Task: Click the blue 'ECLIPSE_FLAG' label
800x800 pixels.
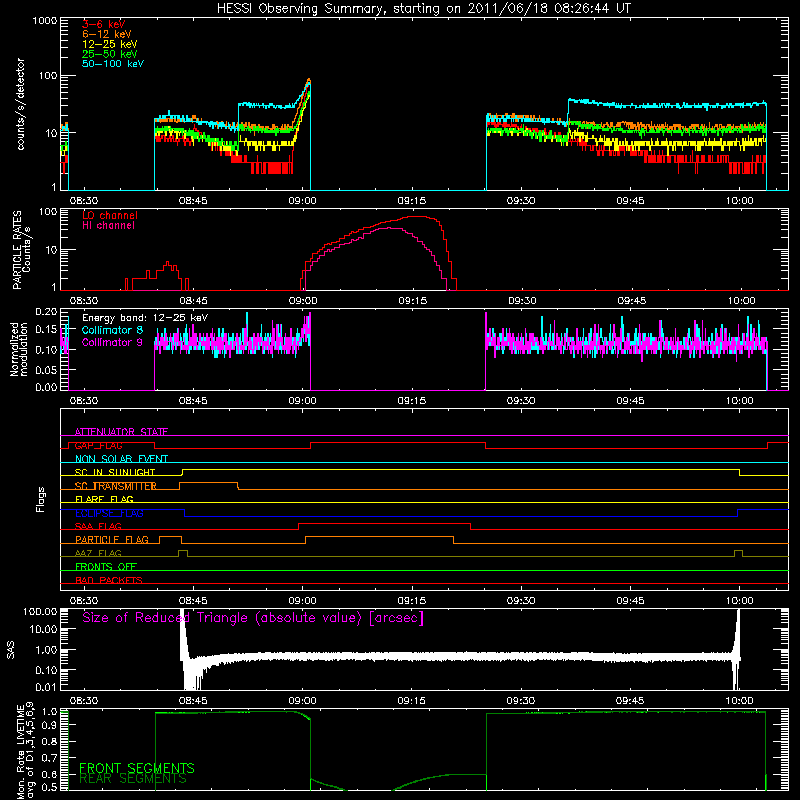Action: [x=109, y=513]
